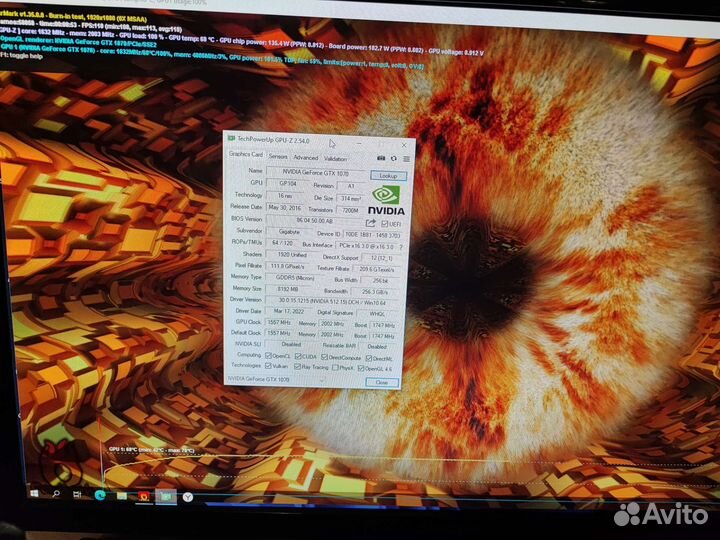Viewport: 720px width, 540px height.
Task: Toggle the DirectML checkbox
Action: 369,358
